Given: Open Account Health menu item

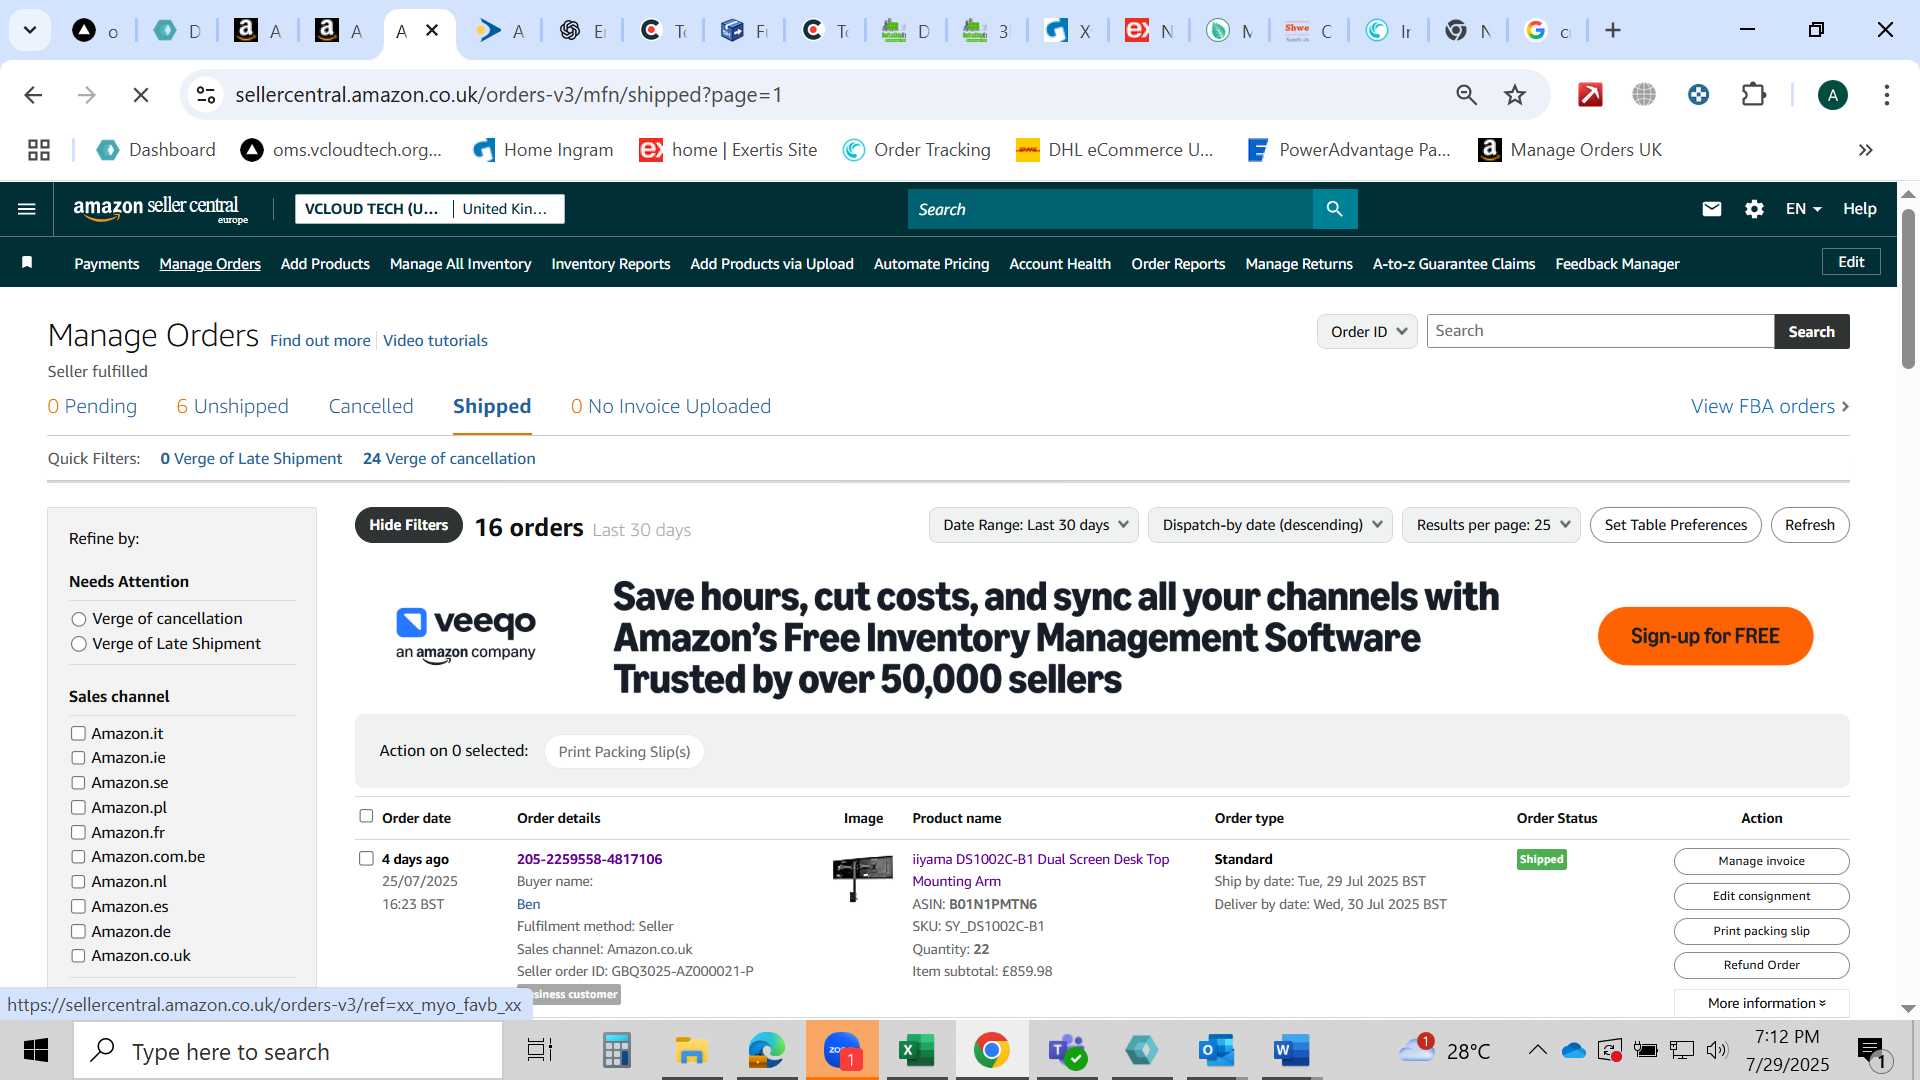Looking at the screenshot, I should (1059, 264).
